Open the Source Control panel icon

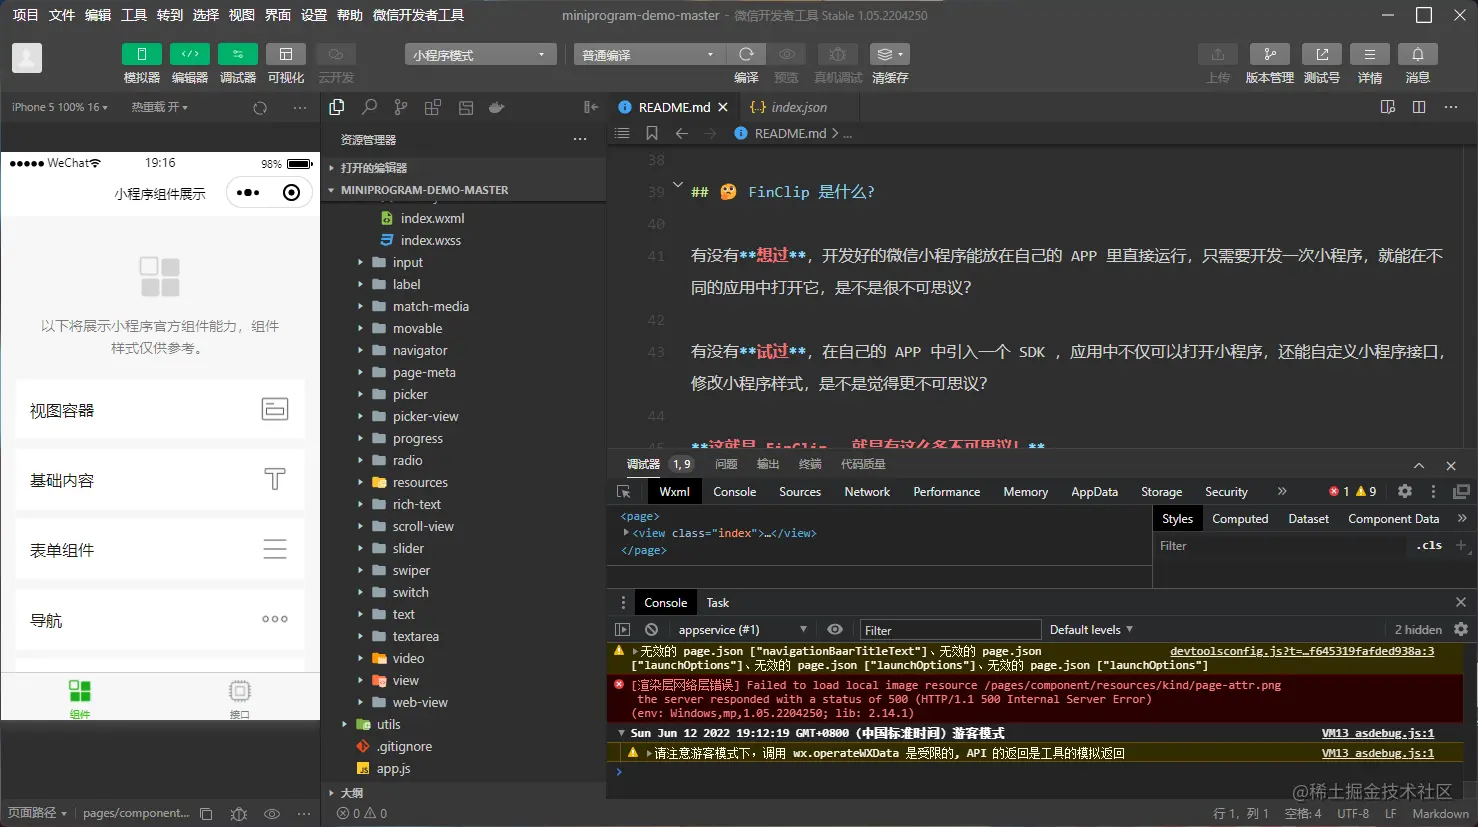[400, 106]
